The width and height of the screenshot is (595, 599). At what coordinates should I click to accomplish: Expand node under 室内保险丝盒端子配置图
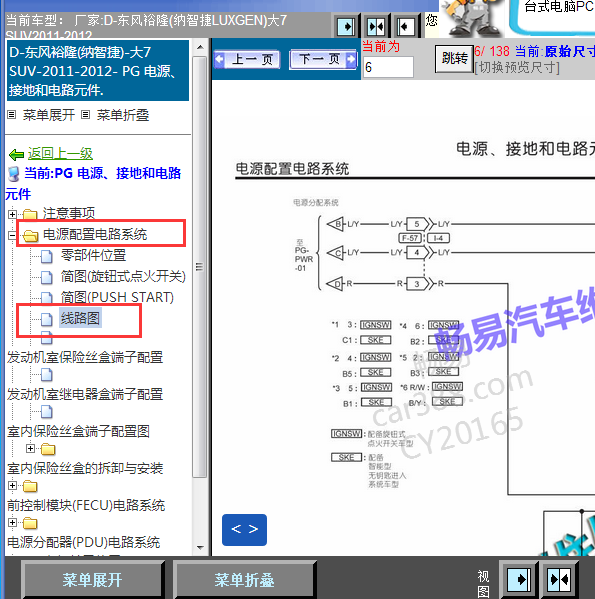[31, 448]
